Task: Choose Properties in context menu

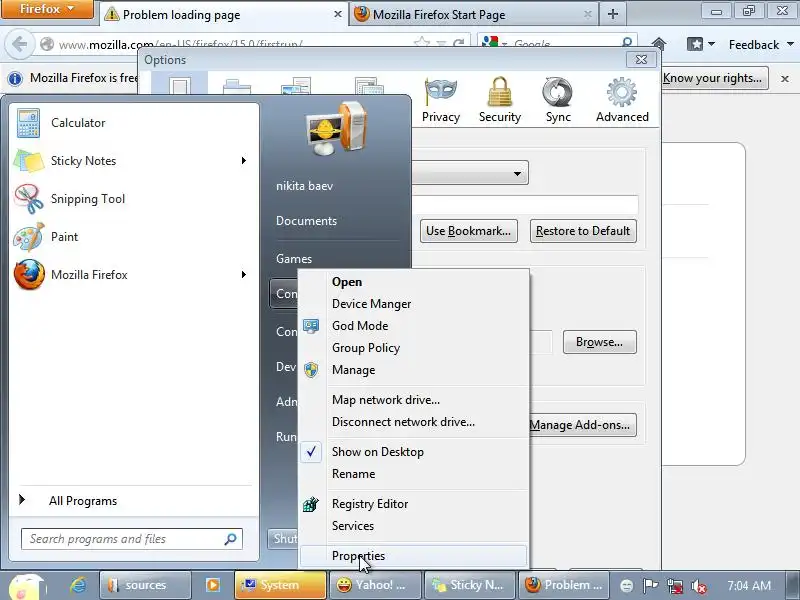Action: [413, 556]
